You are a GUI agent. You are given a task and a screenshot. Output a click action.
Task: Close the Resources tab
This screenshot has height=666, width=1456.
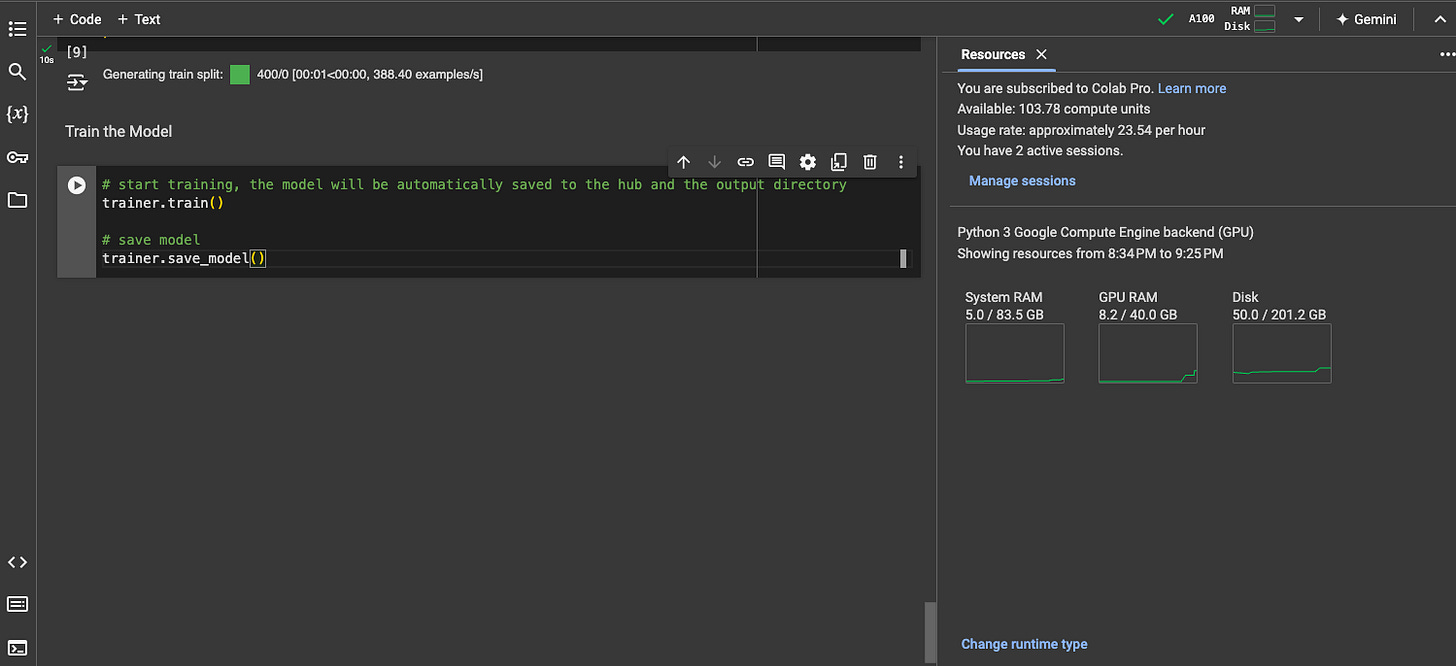pyautogui.click(x=1041, y=54)
